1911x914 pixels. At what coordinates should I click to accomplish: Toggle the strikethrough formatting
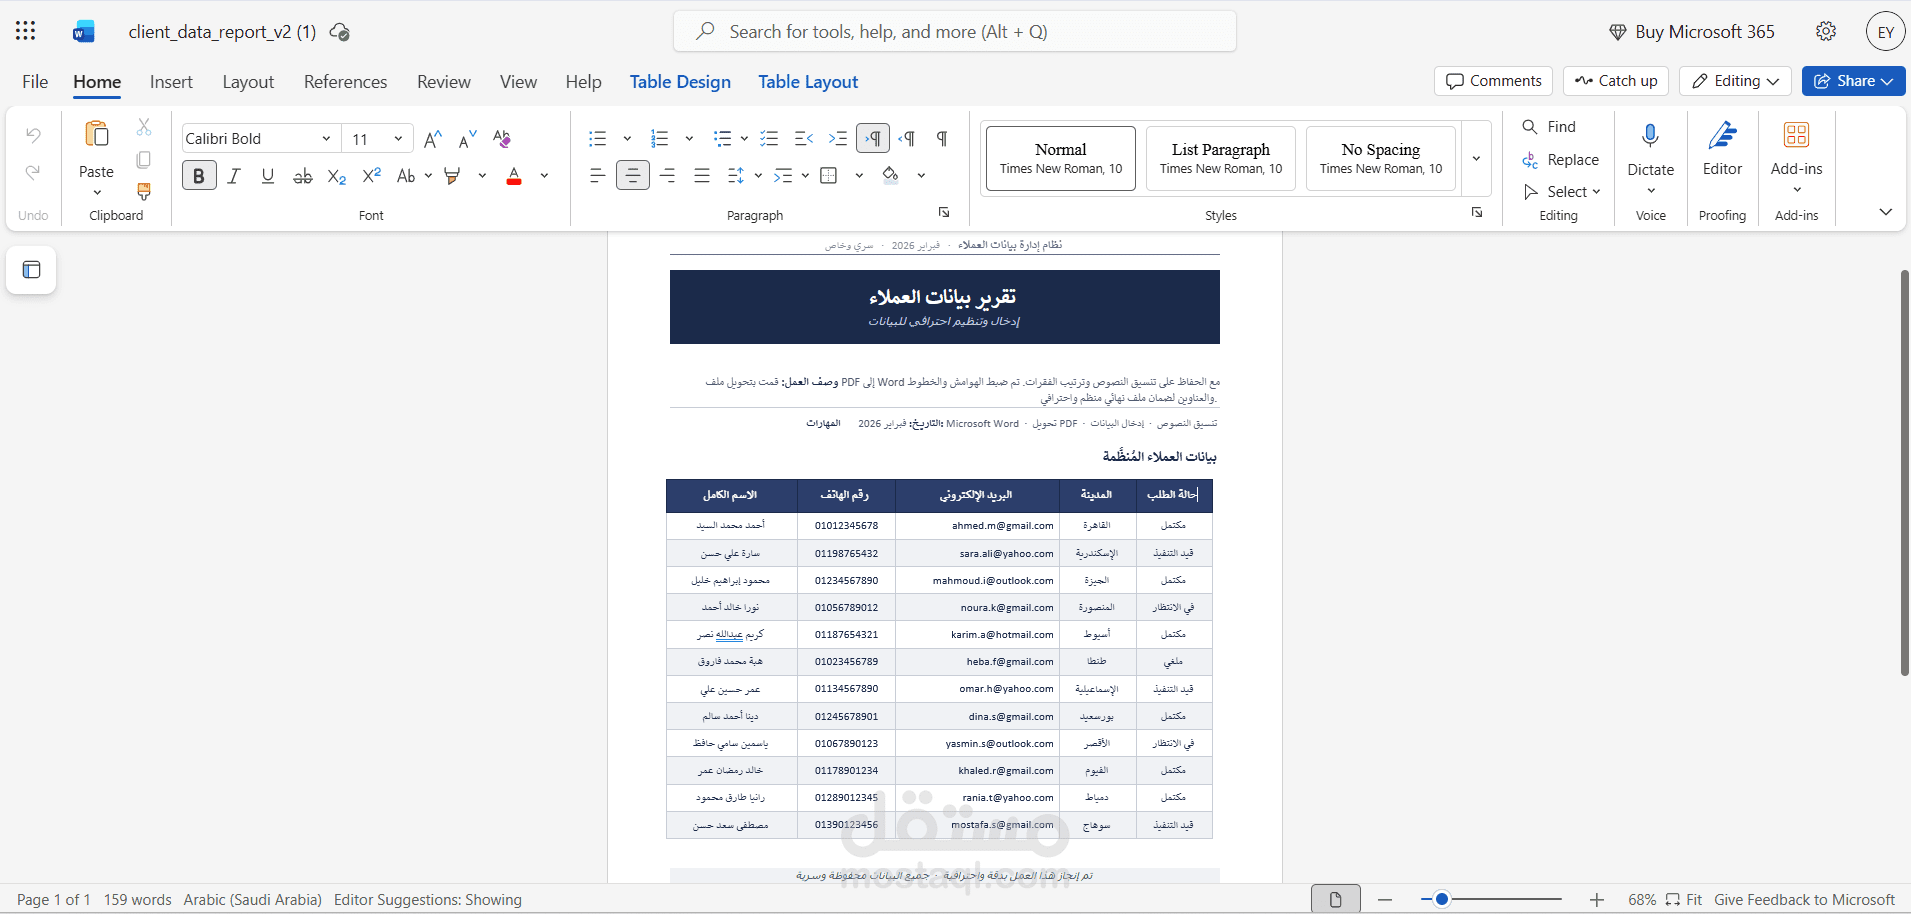[x=302, y=175]
